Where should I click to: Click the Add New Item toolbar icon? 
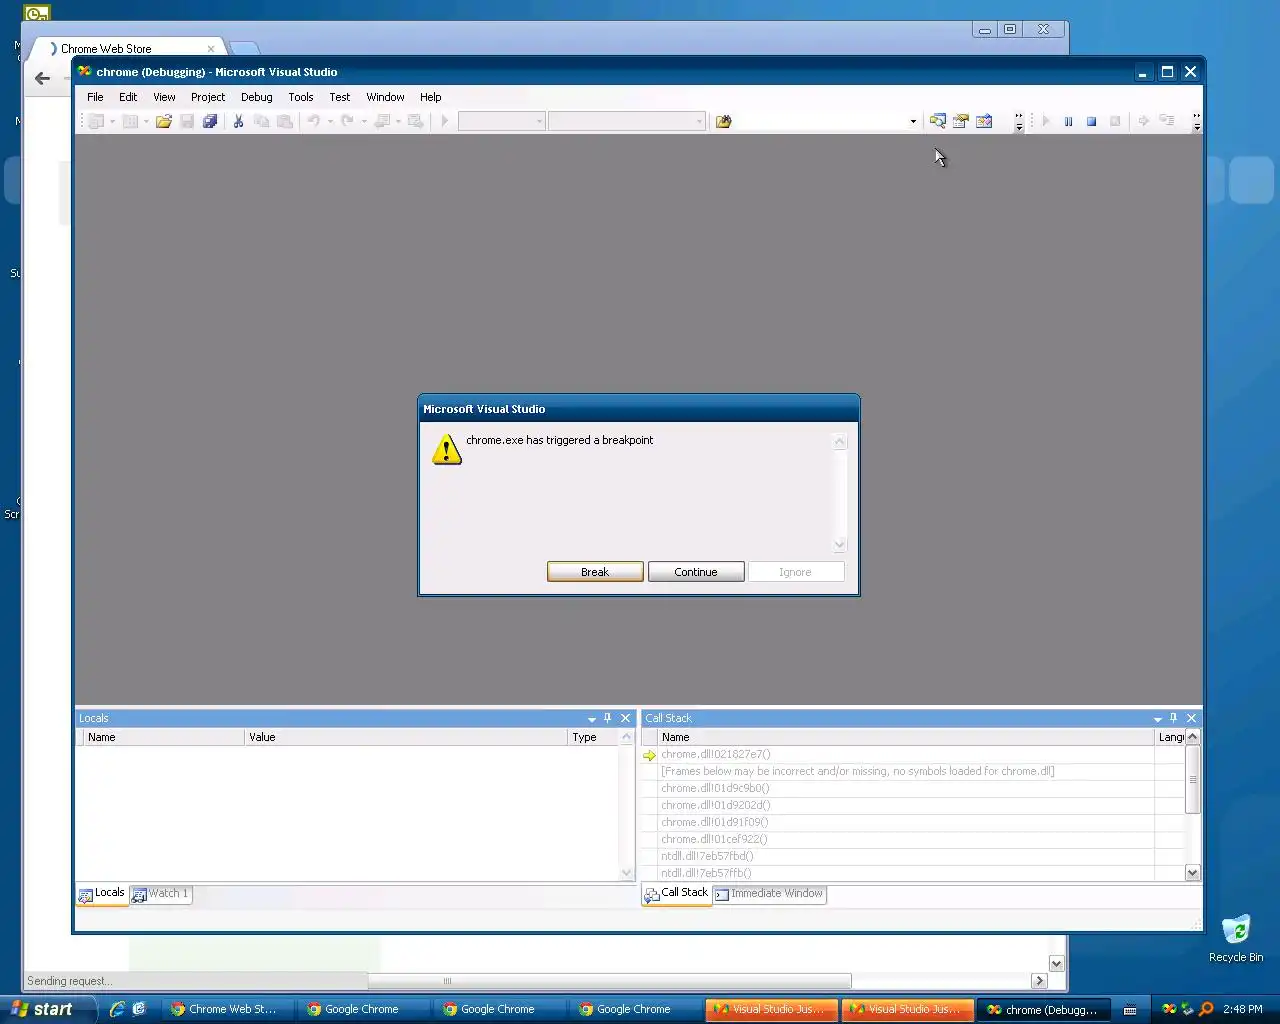click(130, 121)
